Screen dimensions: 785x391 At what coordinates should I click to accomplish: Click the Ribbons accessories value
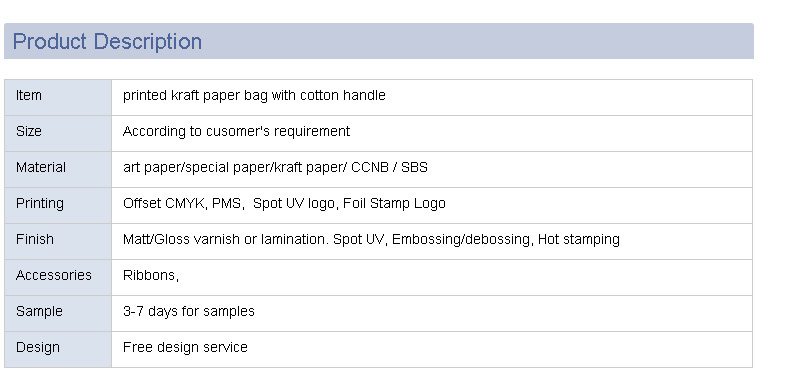point(151,275)
